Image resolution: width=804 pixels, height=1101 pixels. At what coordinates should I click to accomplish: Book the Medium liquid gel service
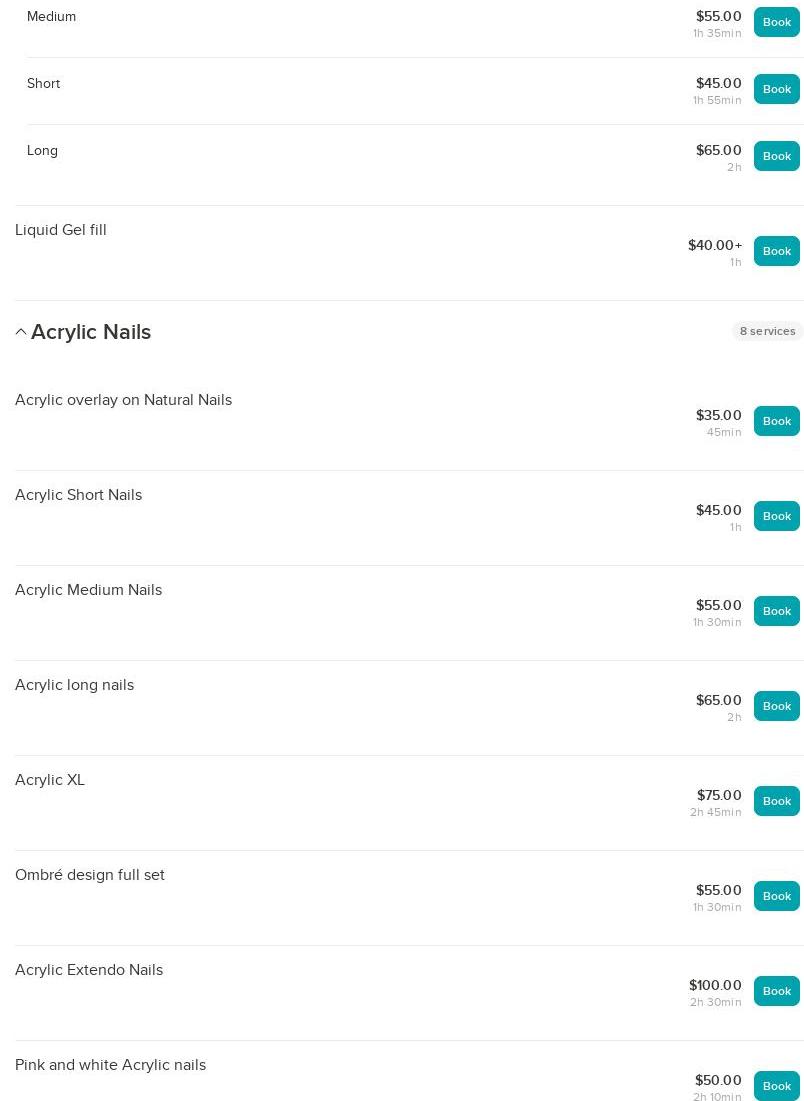[776, 22]
